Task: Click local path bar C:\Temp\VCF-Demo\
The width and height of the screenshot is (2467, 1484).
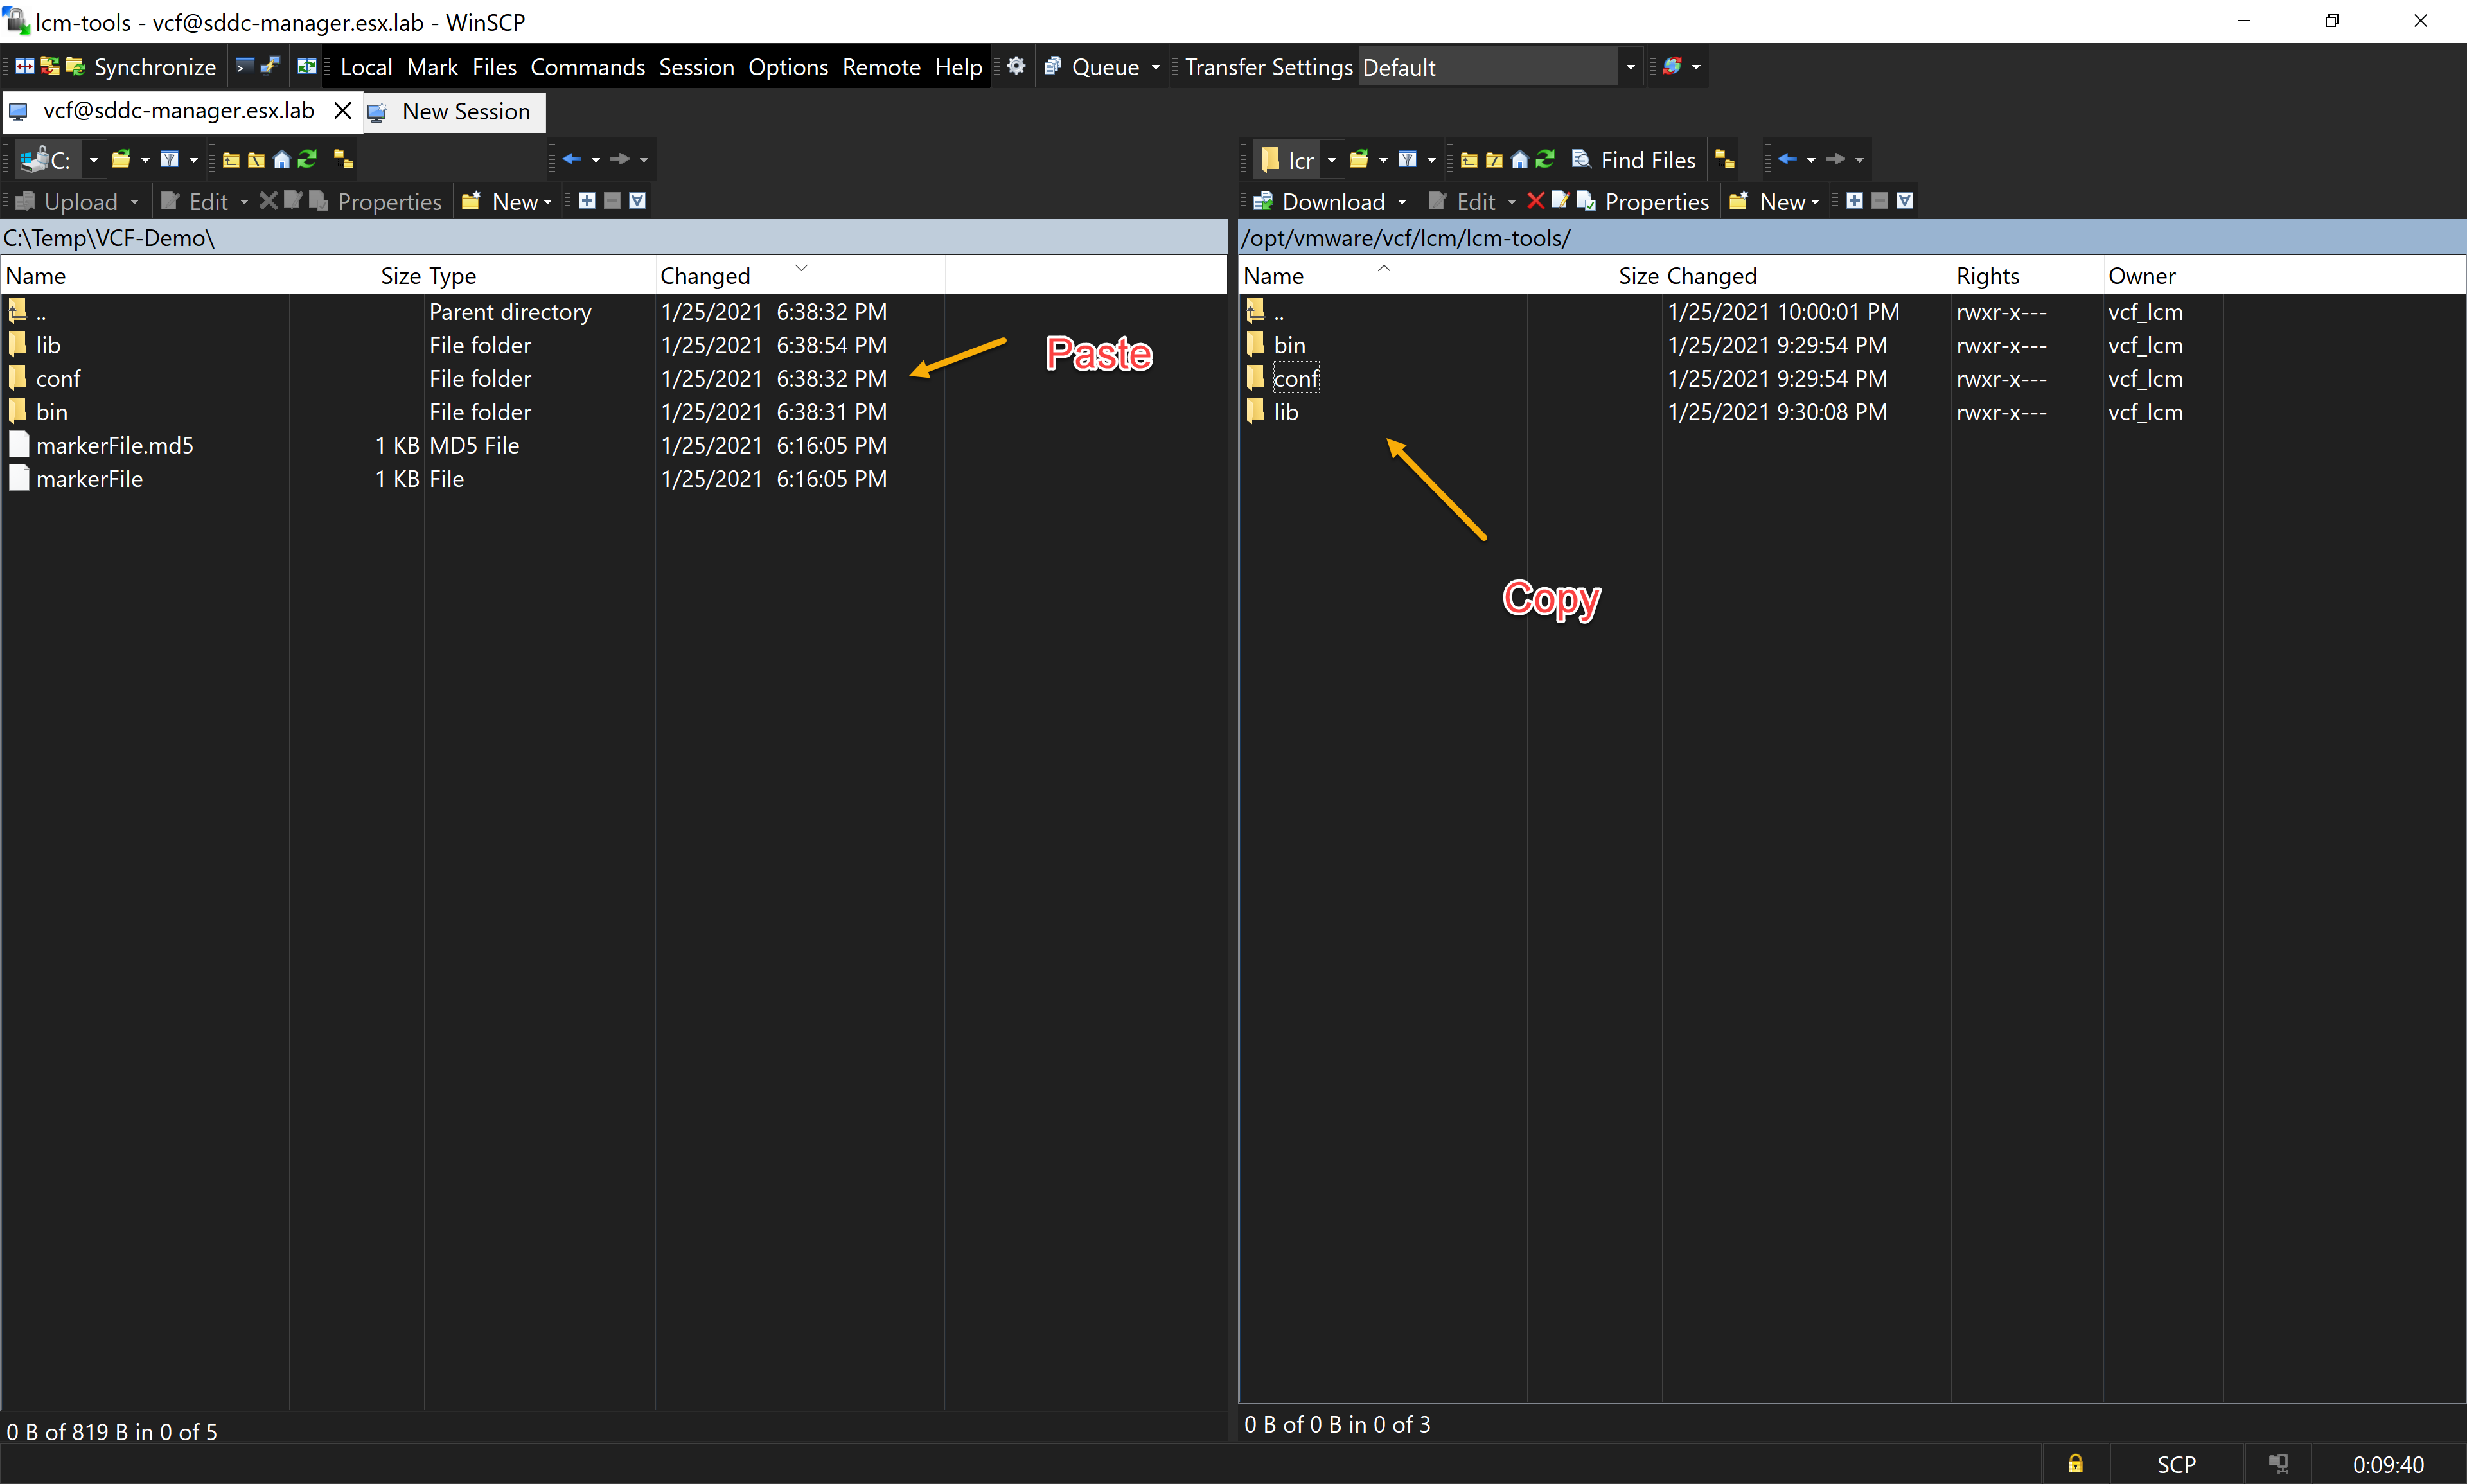Action: pos(613,238)
